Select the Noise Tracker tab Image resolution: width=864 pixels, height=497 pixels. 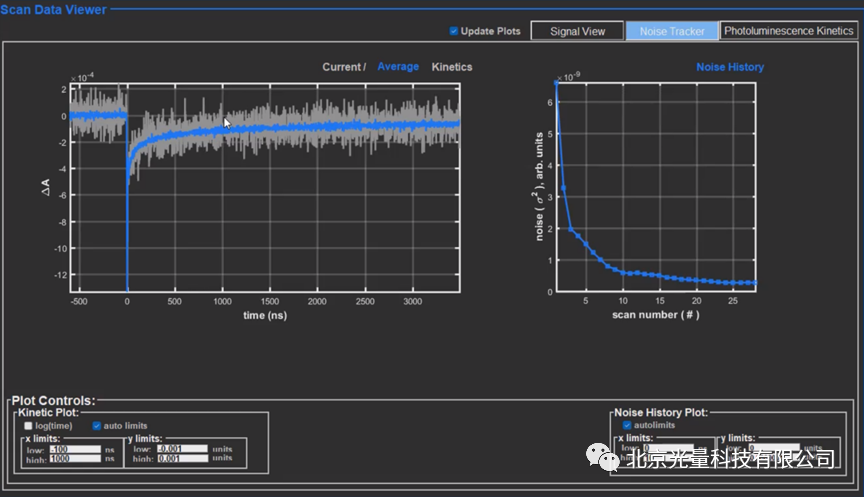672,31
